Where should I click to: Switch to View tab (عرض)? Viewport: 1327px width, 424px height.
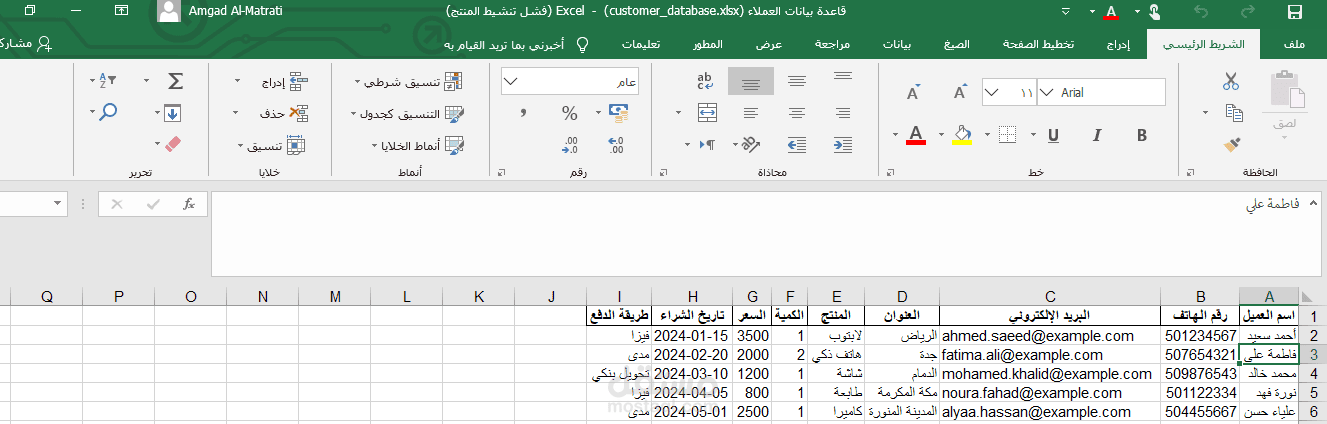(x=769, y=45)
